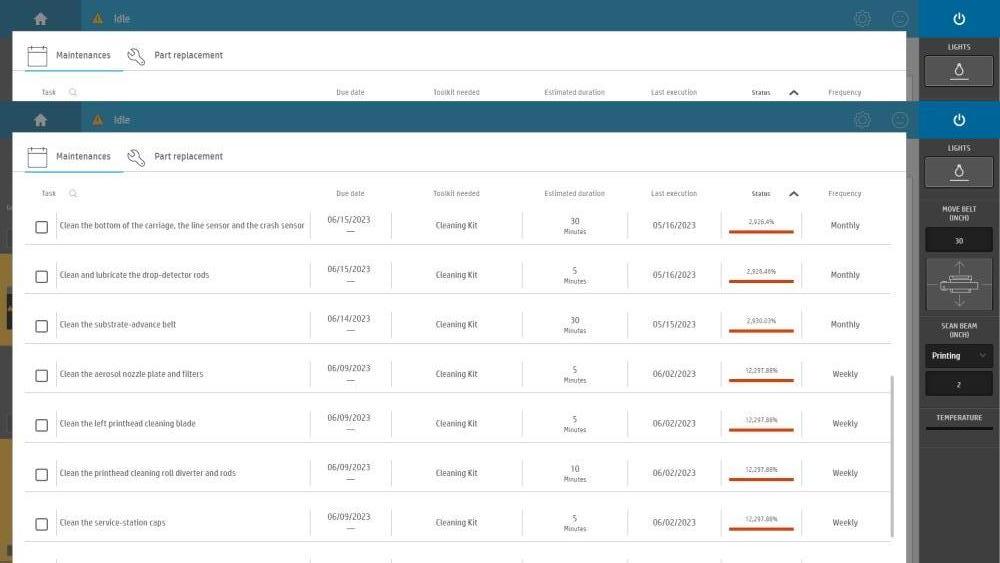This screenshot has height=563, width=1000.
Task: Select checkbox for 'Clean and lubricate the drop-detector rods'
Action: click(42, 276)
